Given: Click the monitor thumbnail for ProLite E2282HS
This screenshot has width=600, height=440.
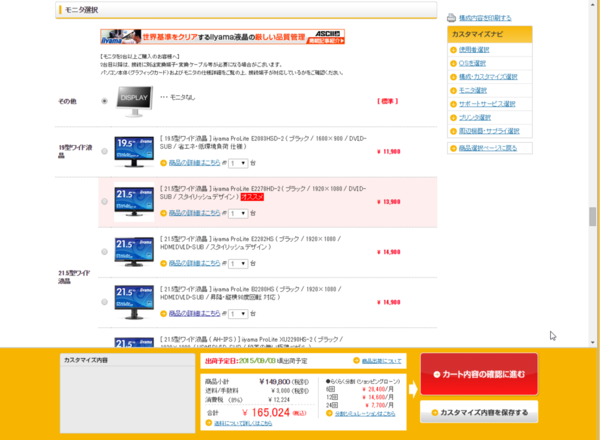Looking at the screenshot, I should pyautogui.click(x=134, y=252).
